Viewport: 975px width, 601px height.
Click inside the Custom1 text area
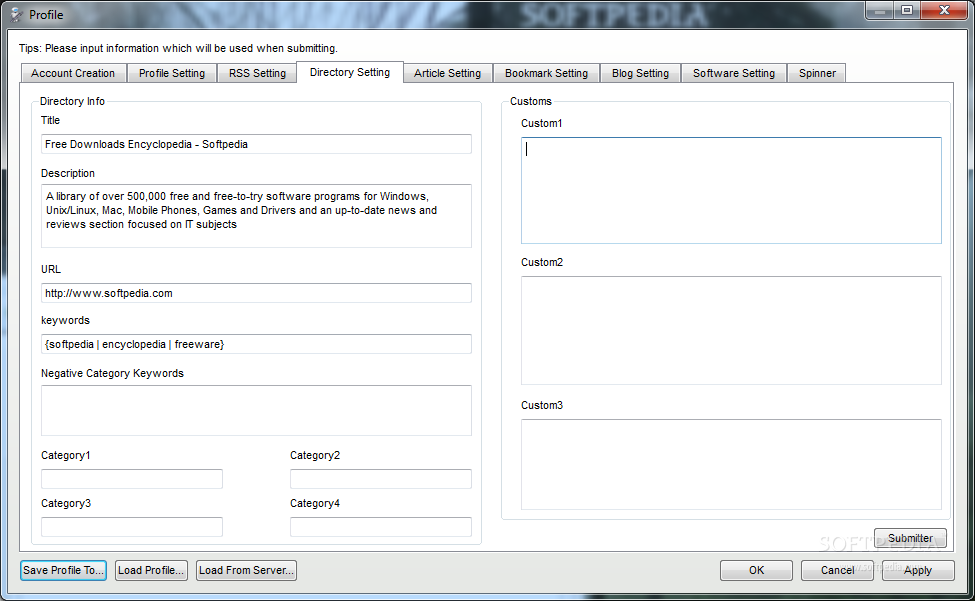731,190
